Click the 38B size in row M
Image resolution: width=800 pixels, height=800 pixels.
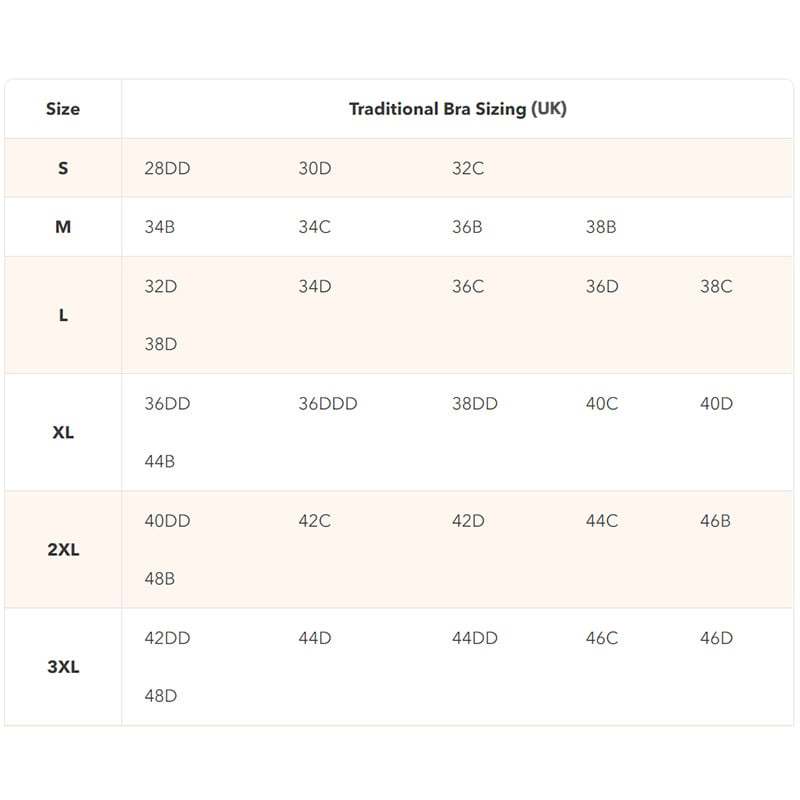(601, 227)
